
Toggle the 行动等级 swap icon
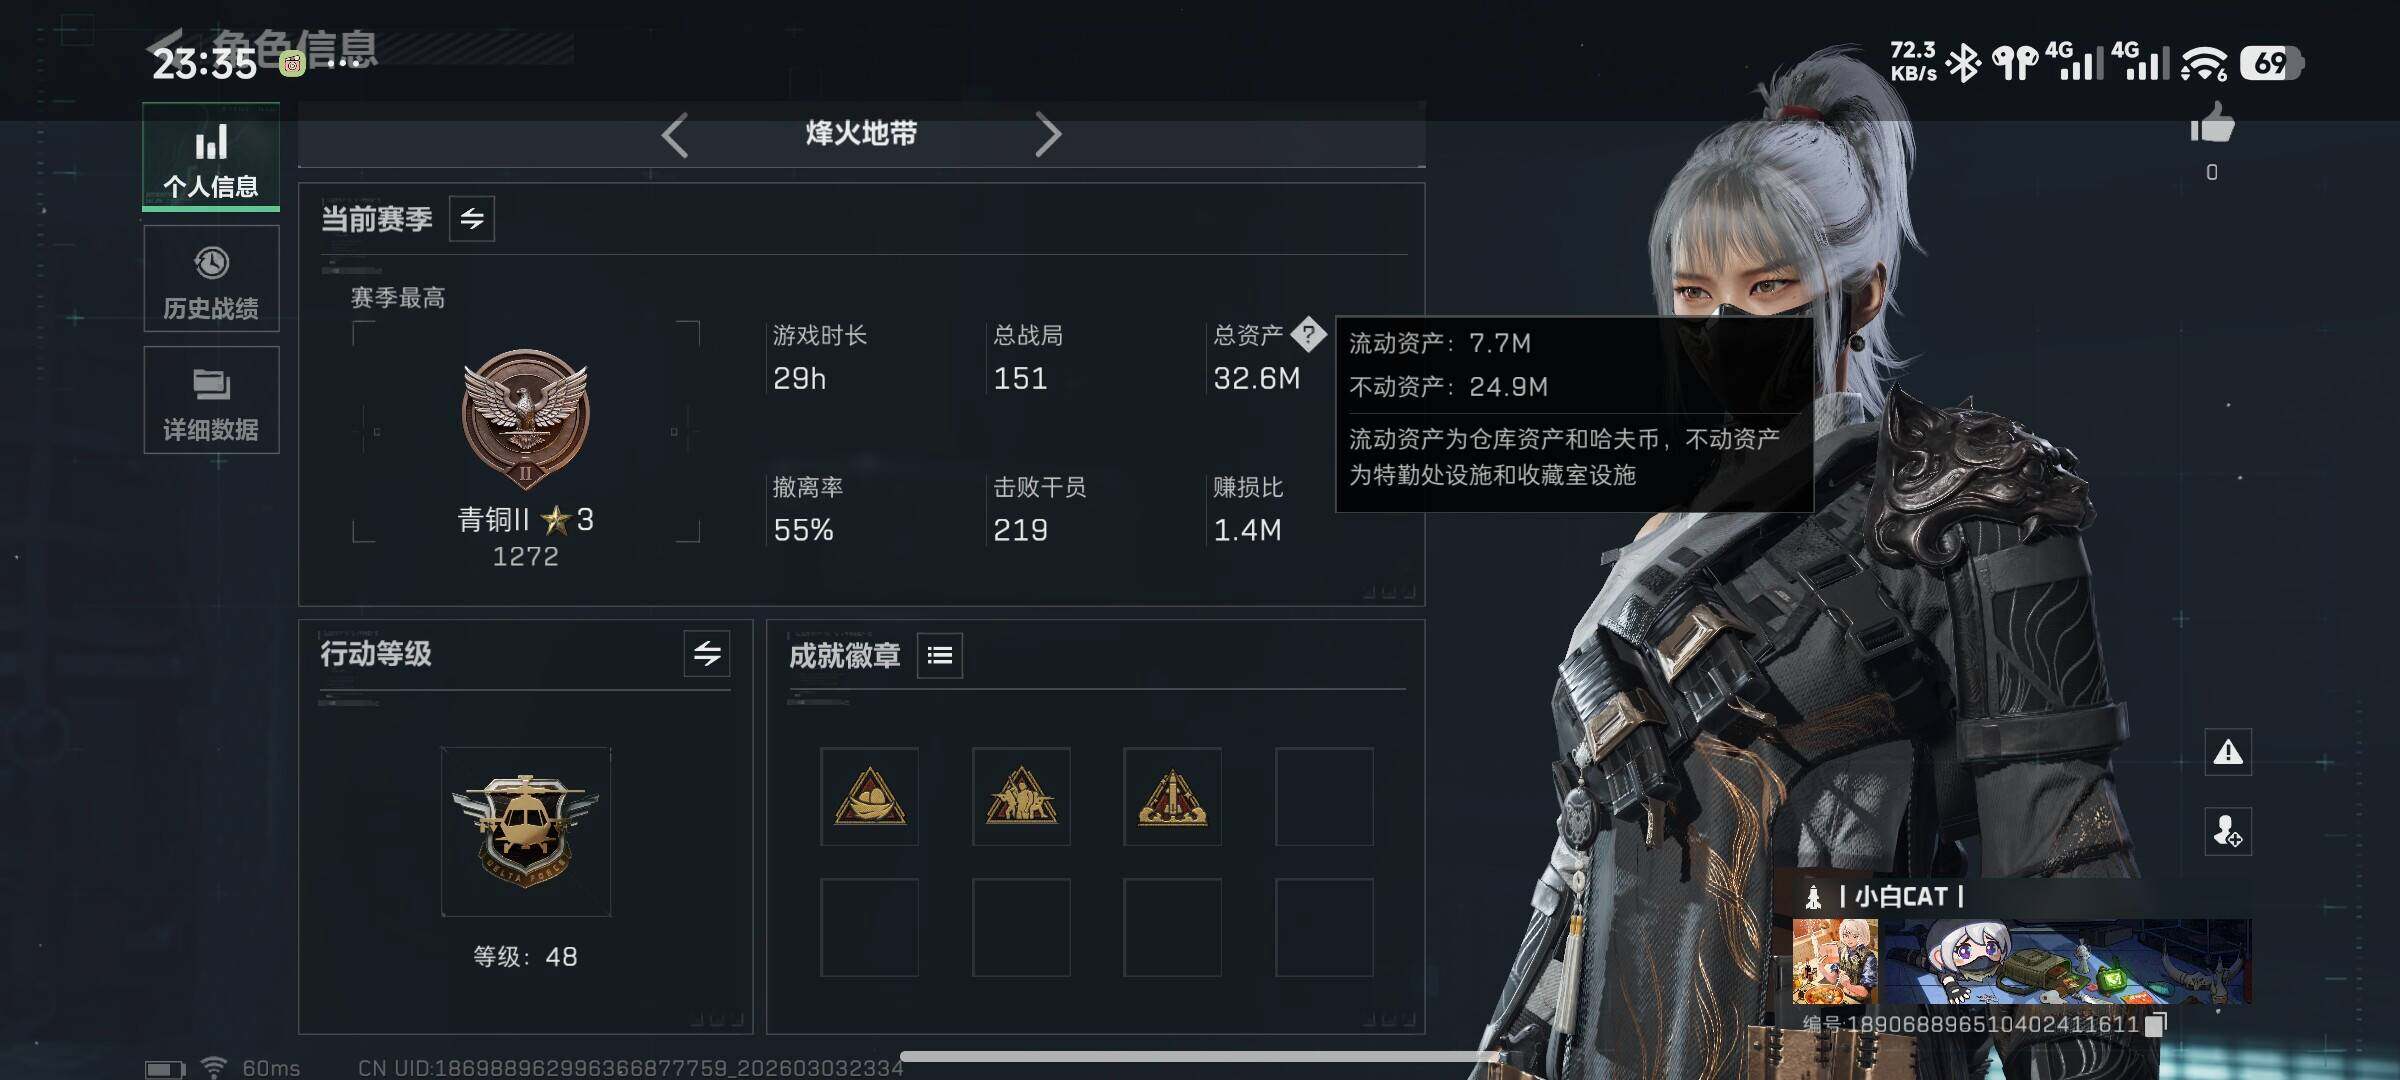(707, 654)
